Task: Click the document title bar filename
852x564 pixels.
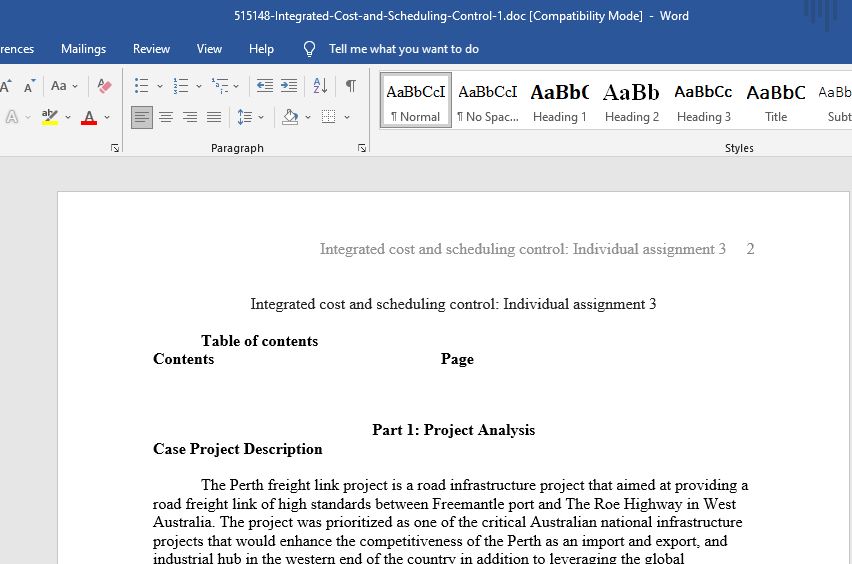Action: click(380, 16)
